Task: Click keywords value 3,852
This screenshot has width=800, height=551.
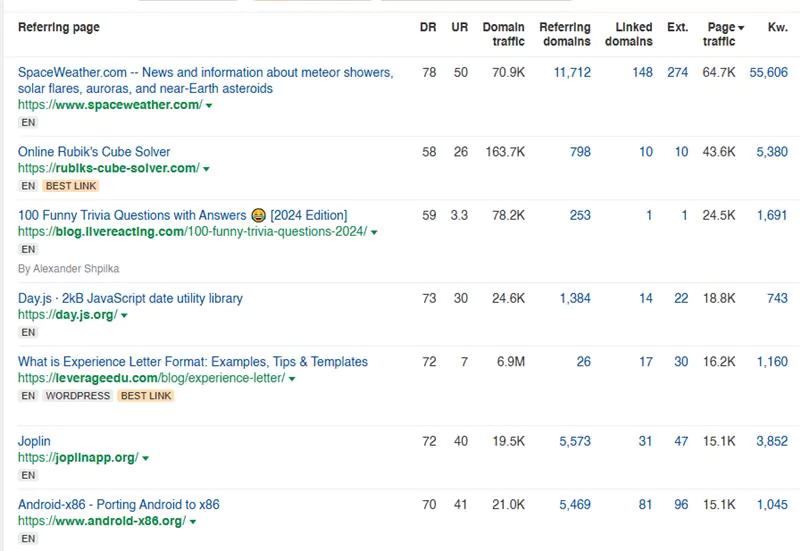Action: click(x=772, y=441)
